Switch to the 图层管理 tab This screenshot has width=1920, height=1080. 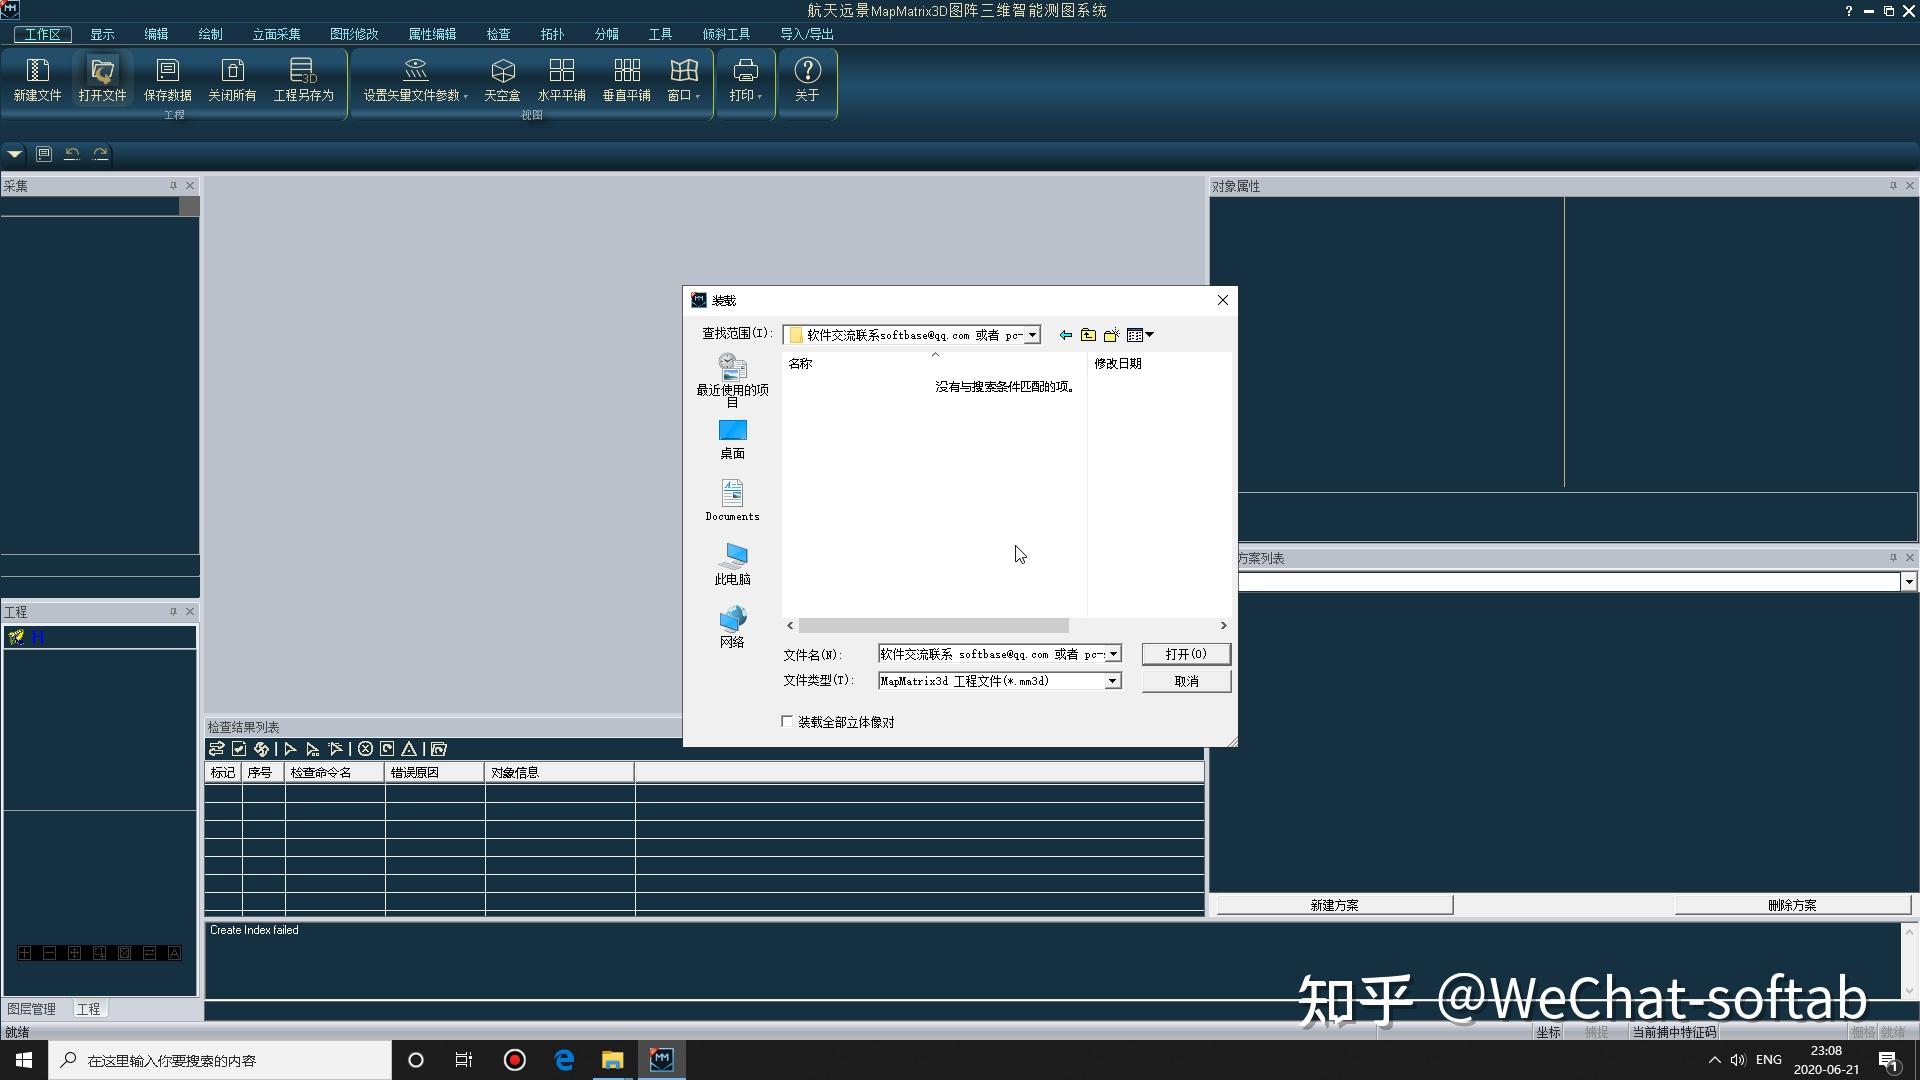click(x=32, y=1009)
